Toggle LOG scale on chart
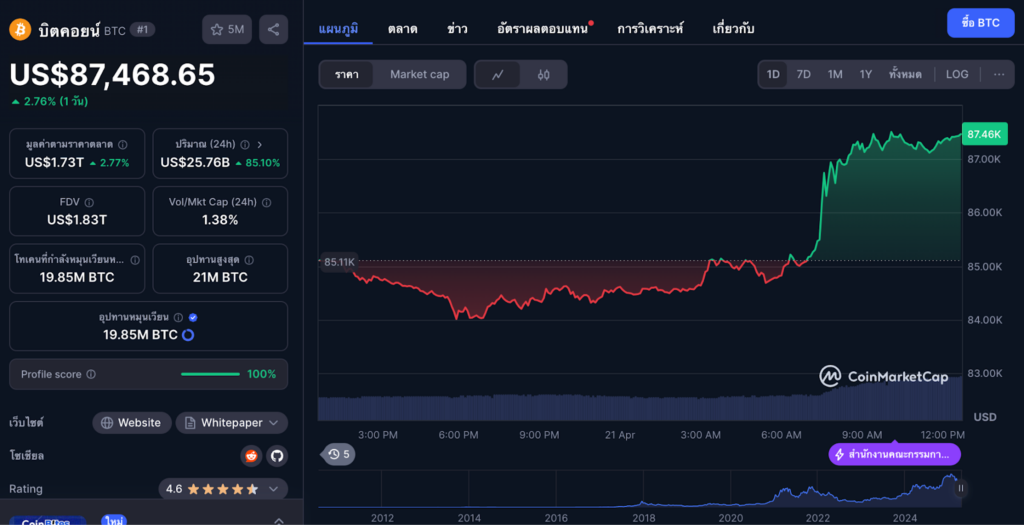The height and width of the screenshot is (525, 1024). (x=957, y=74)
